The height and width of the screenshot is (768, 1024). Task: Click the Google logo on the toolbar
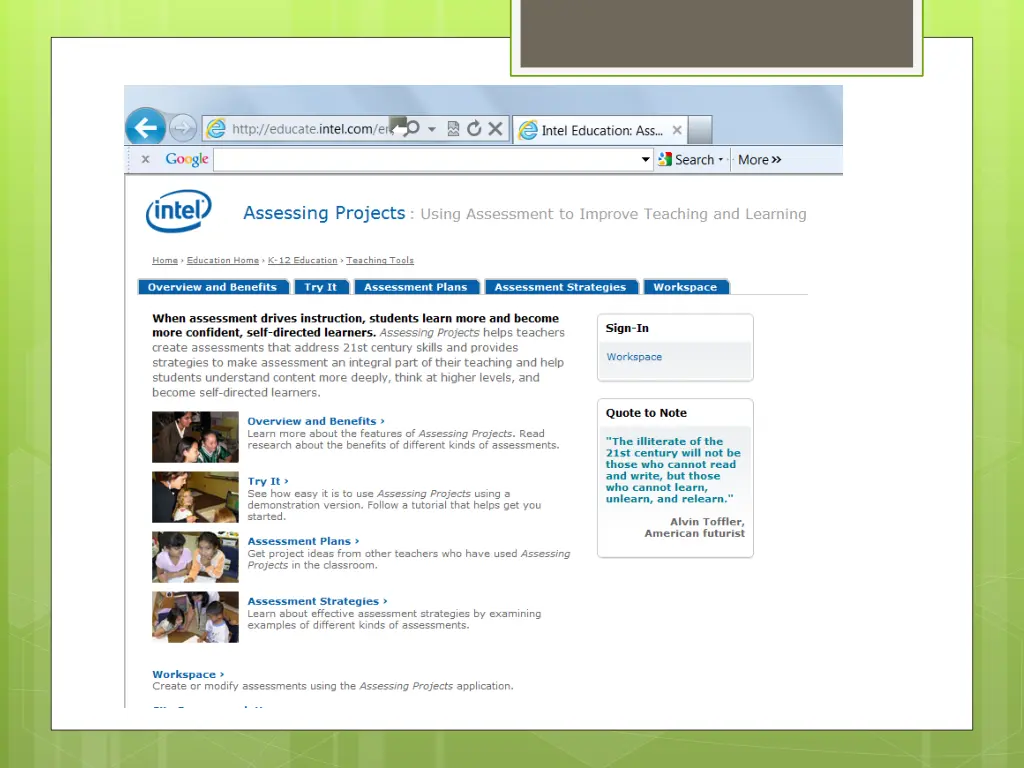187,159
